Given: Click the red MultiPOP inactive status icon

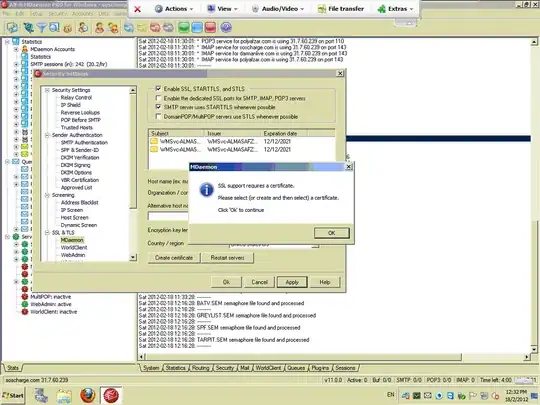Looking at the screenshot, I should pos(25,297).
